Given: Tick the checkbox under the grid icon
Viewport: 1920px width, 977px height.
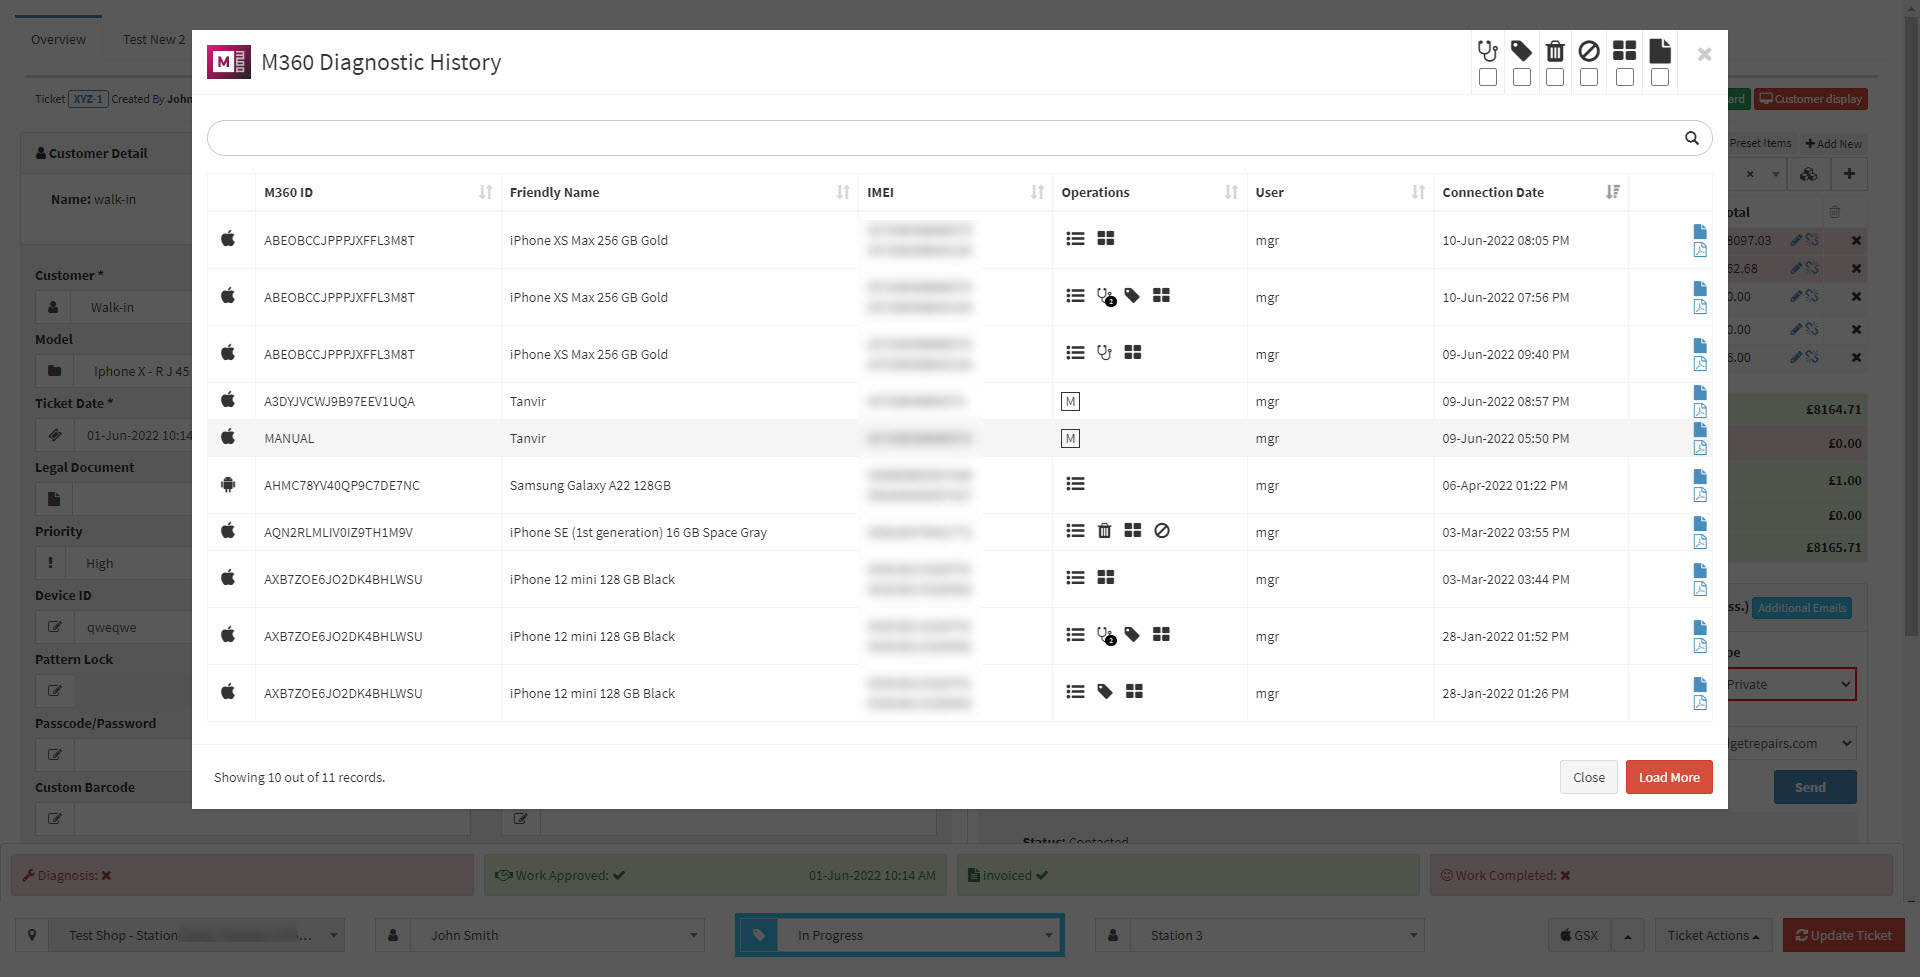Looking at the screenshot, I should (1625, 77).
